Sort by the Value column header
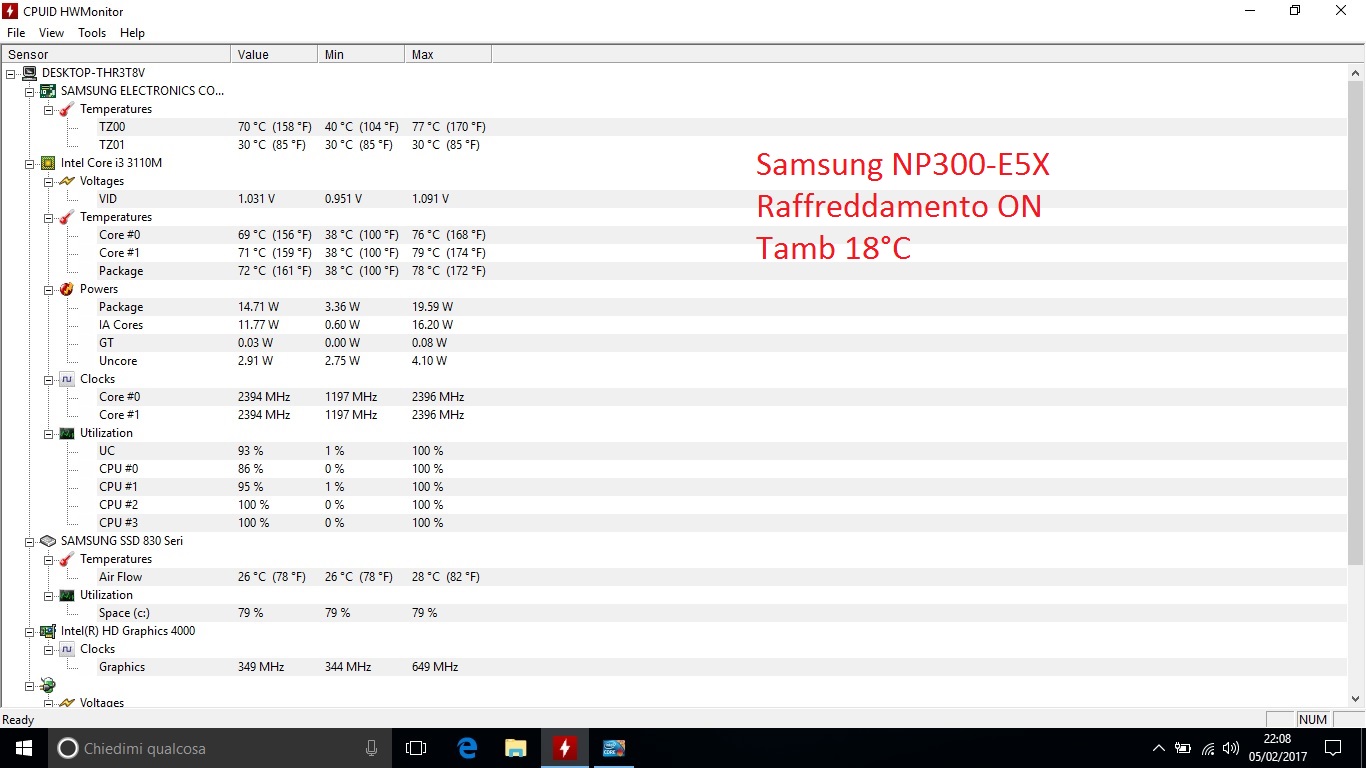Screen dimensions: 1366x768 [273, 54]
